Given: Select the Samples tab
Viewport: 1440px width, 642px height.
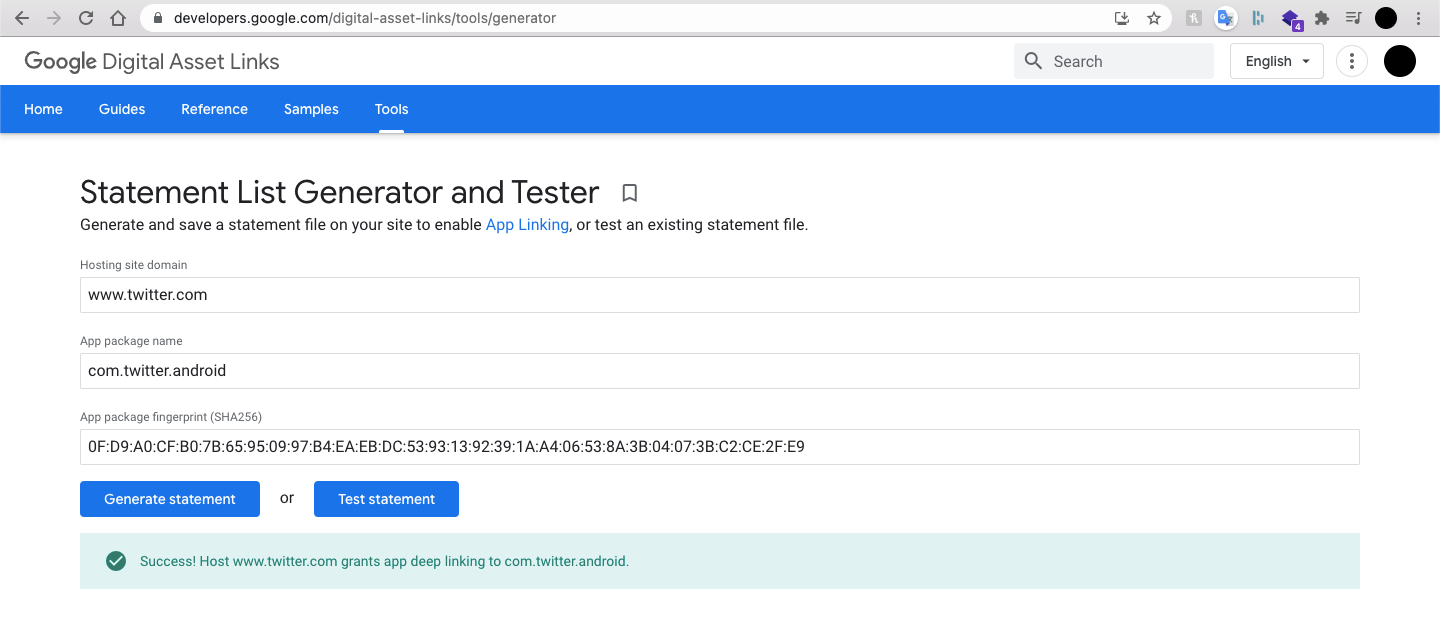Looking at the screenshot, I should coord(311,109).
